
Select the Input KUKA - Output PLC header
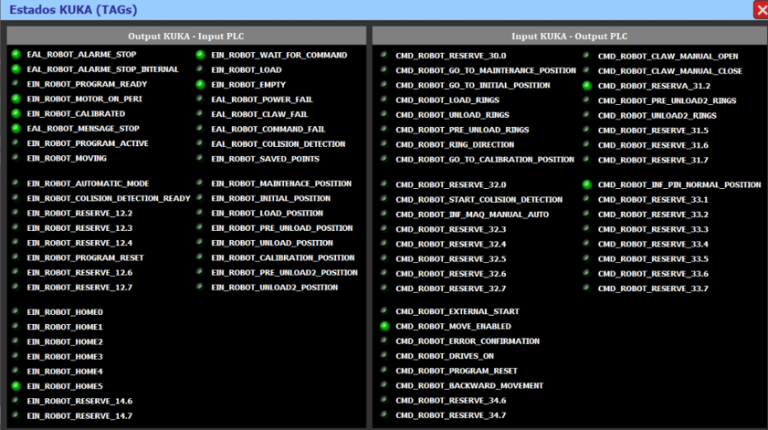tap(566, 35)
